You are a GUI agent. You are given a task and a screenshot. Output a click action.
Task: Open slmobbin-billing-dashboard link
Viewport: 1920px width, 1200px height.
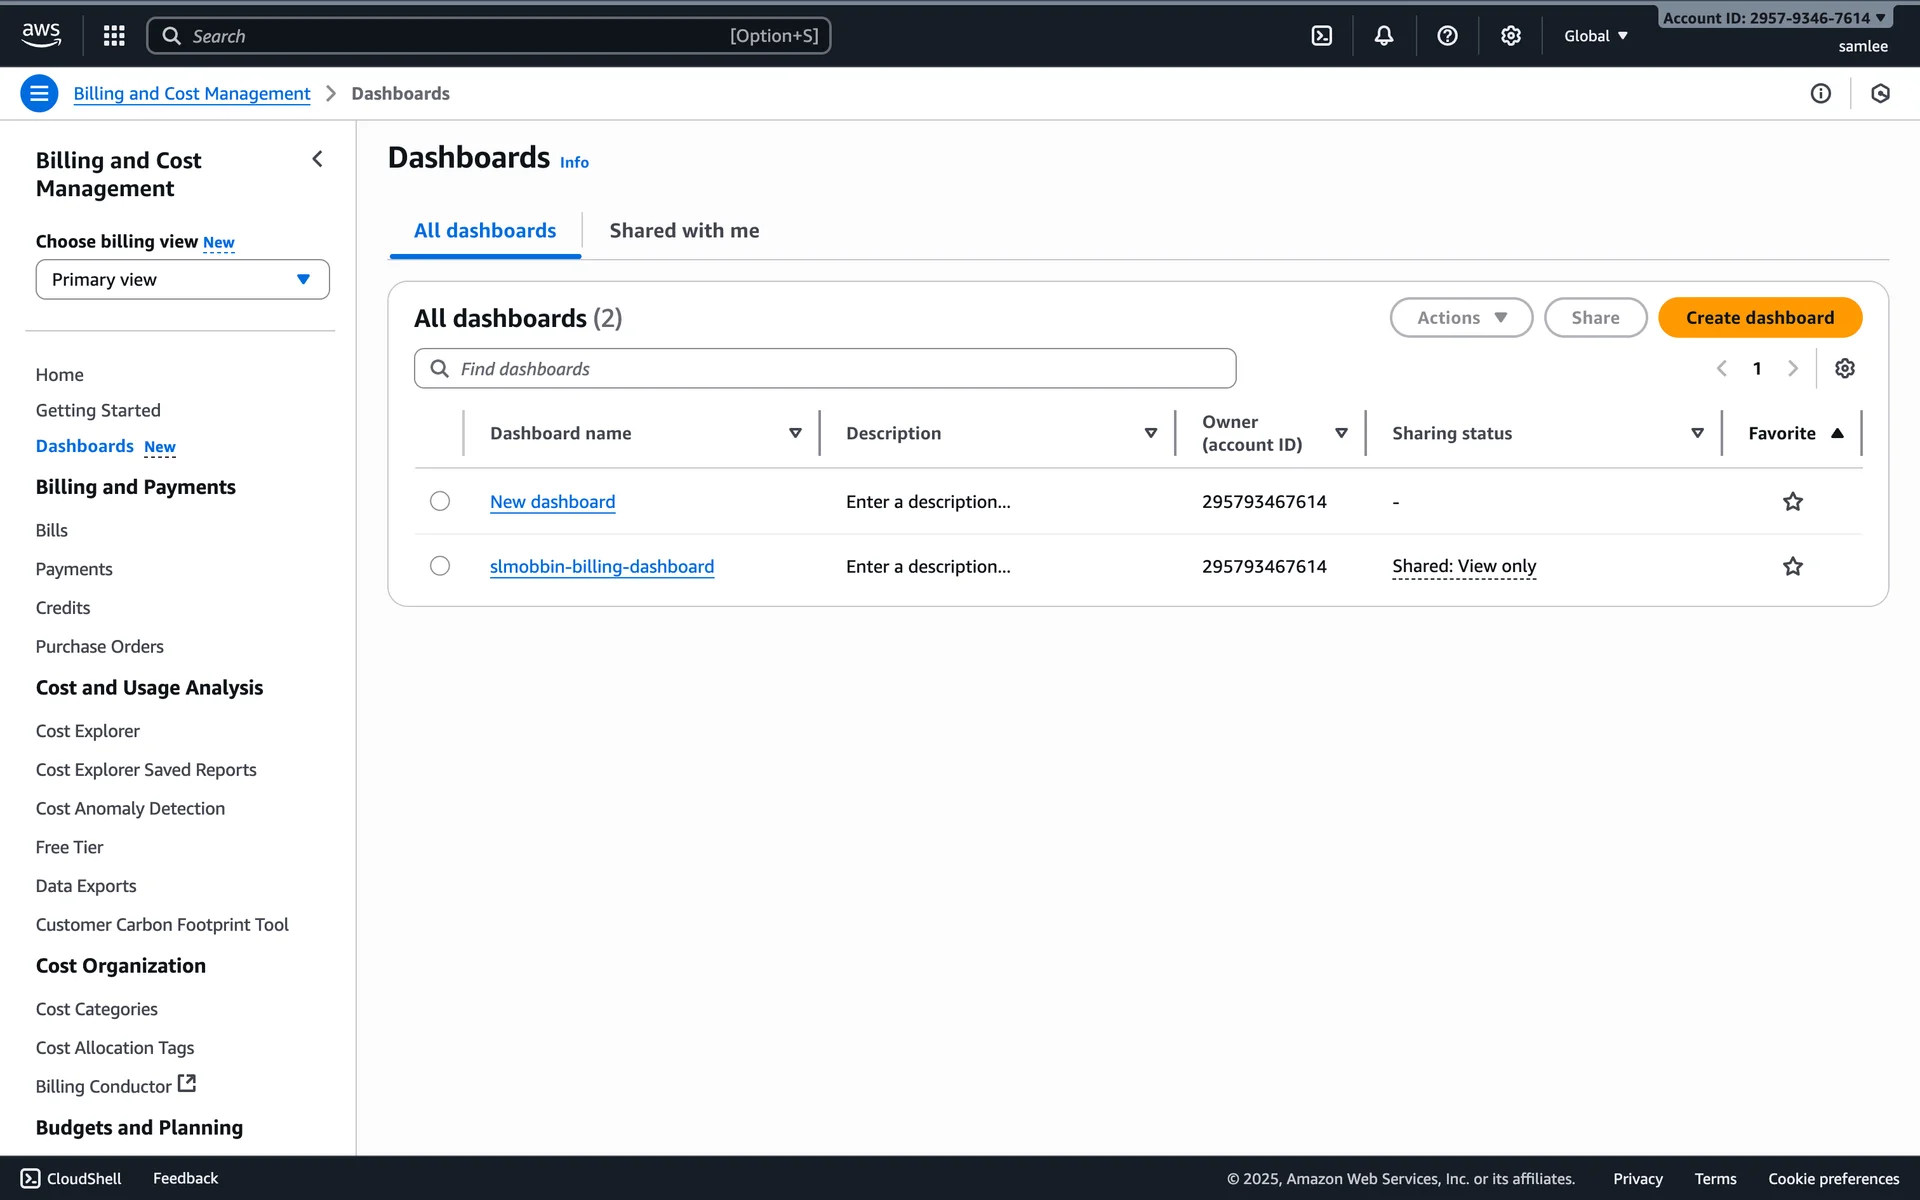[x=602, y=566]
